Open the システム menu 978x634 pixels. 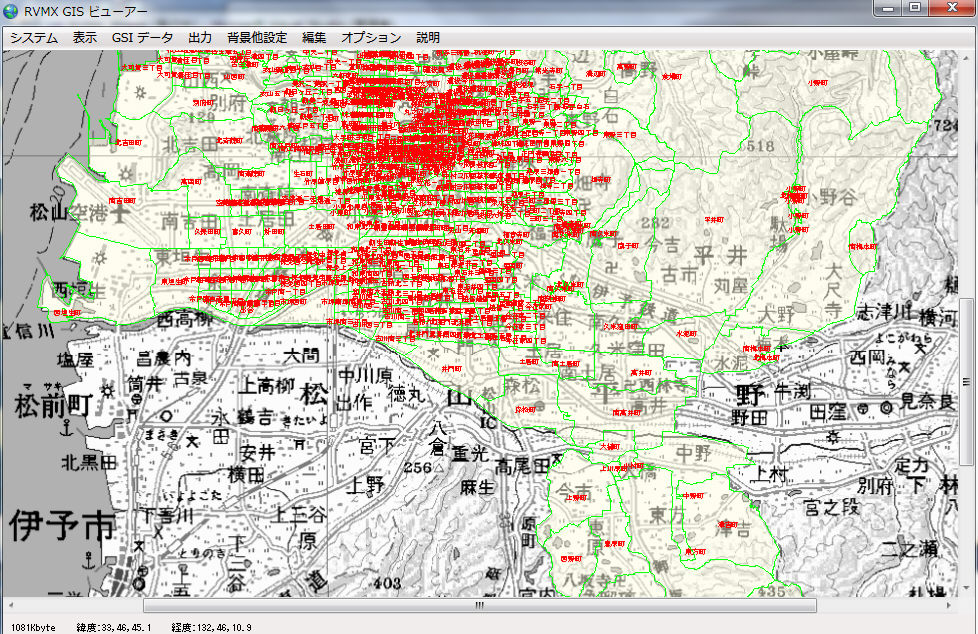[34, 37]
